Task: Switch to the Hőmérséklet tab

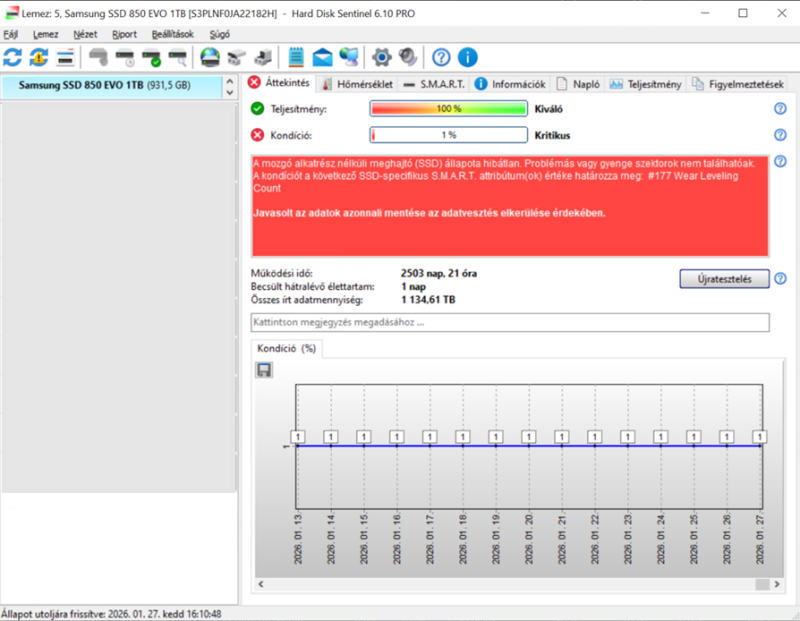Action: (x=358, y=84)
